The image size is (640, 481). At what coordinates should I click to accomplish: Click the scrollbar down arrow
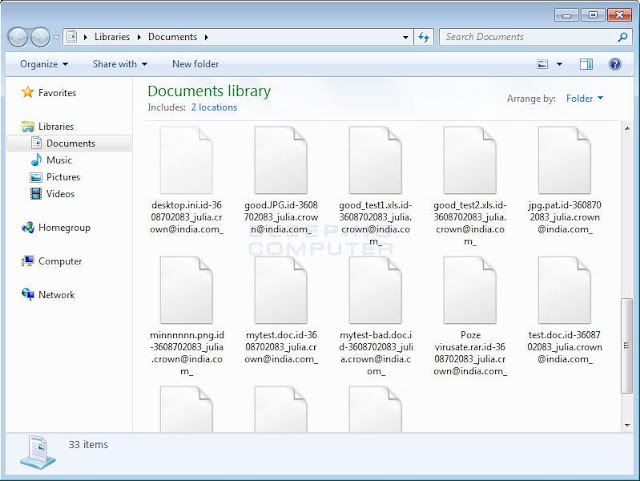click(627, 425)
